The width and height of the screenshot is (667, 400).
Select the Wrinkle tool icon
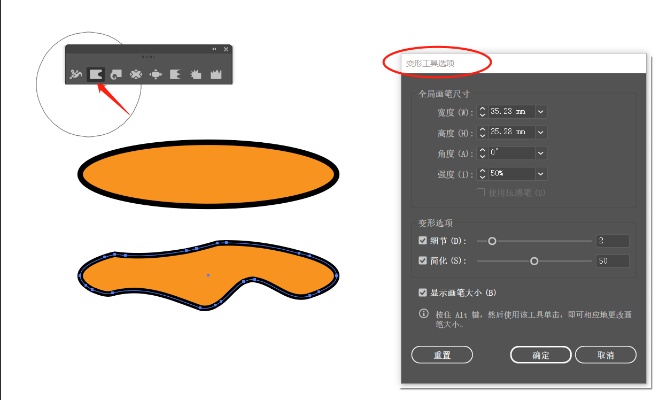tap(216, 74)
